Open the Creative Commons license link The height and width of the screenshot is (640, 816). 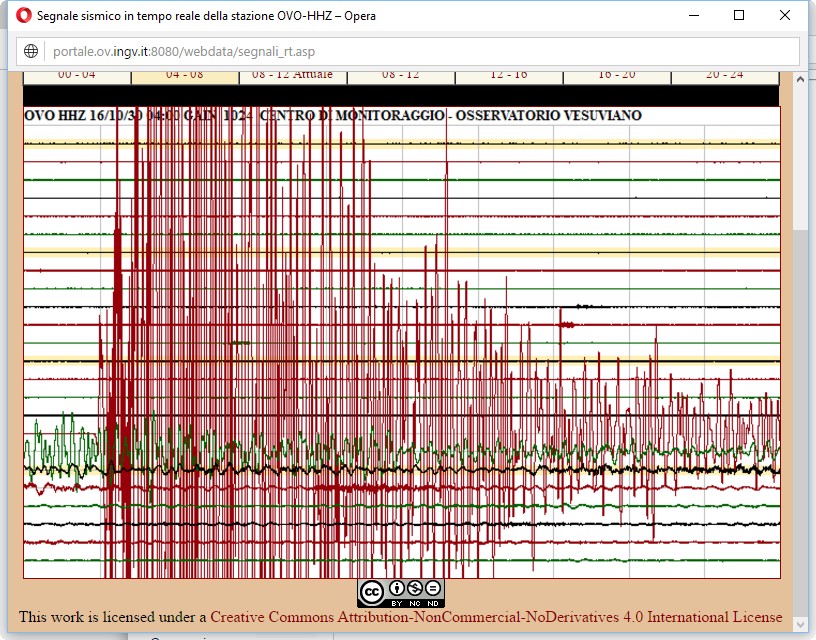coord(496,617)
